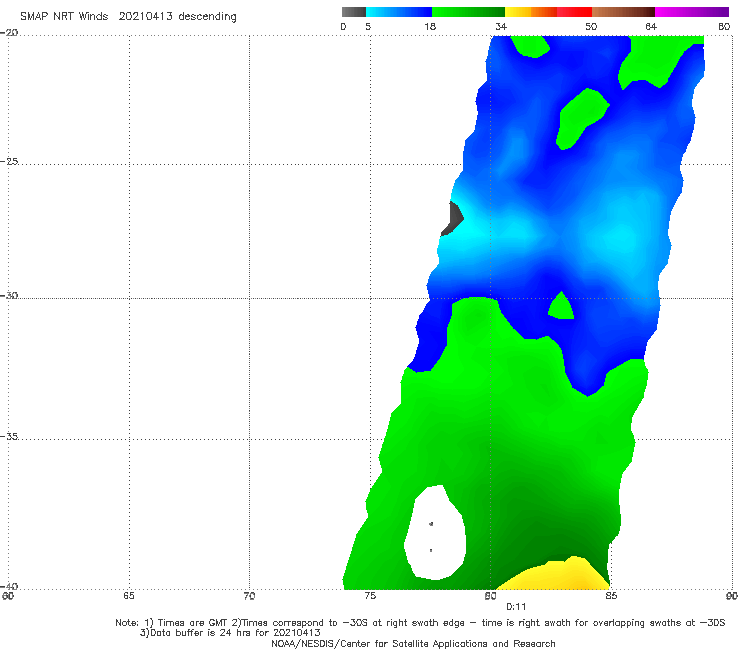Click colorbar label '34'
This screenshot has height=650, width=740.
click(x=501, y=27)
